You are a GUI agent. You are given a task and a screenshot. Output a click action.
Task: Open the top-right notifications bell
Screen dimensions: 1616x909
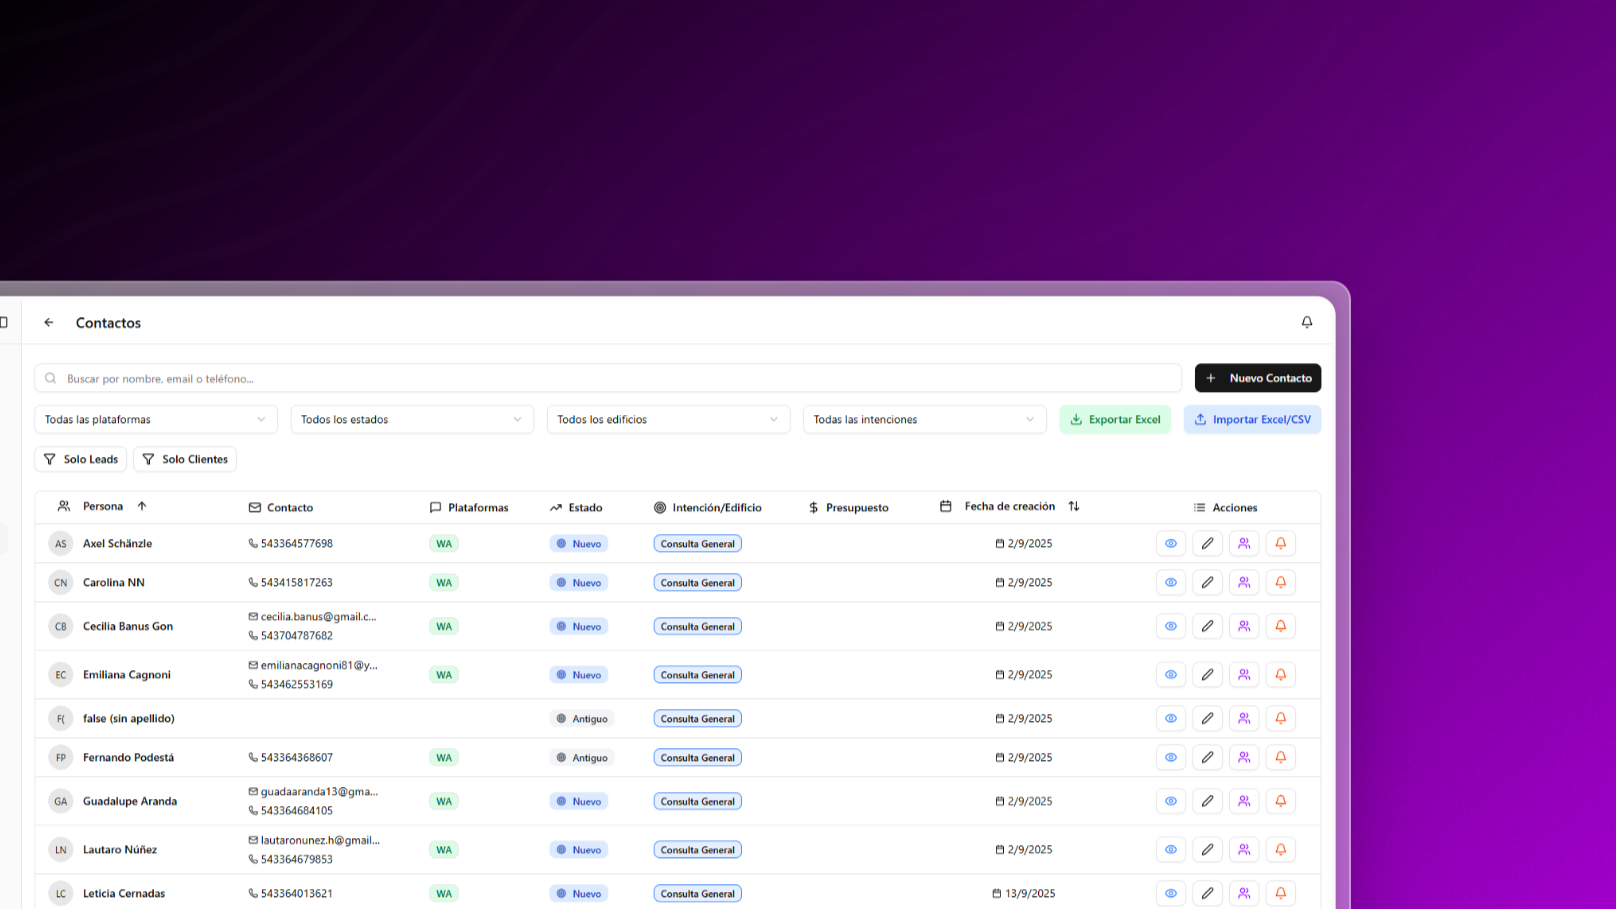click(x=1306, y=322)
